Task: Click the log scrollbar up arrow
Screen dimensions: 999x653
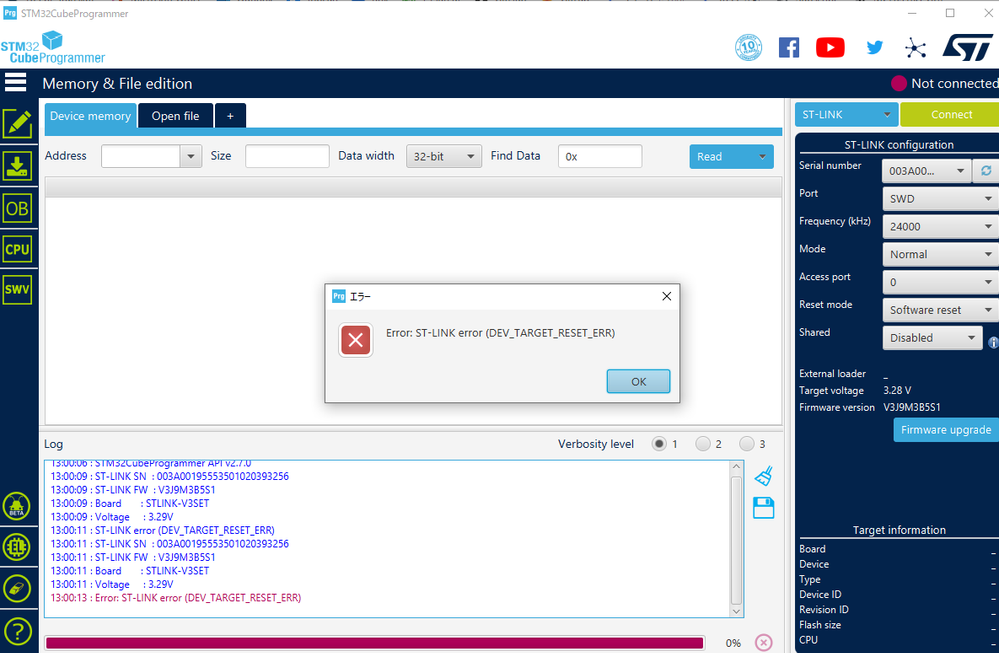Action: click(x=736, y=467)
